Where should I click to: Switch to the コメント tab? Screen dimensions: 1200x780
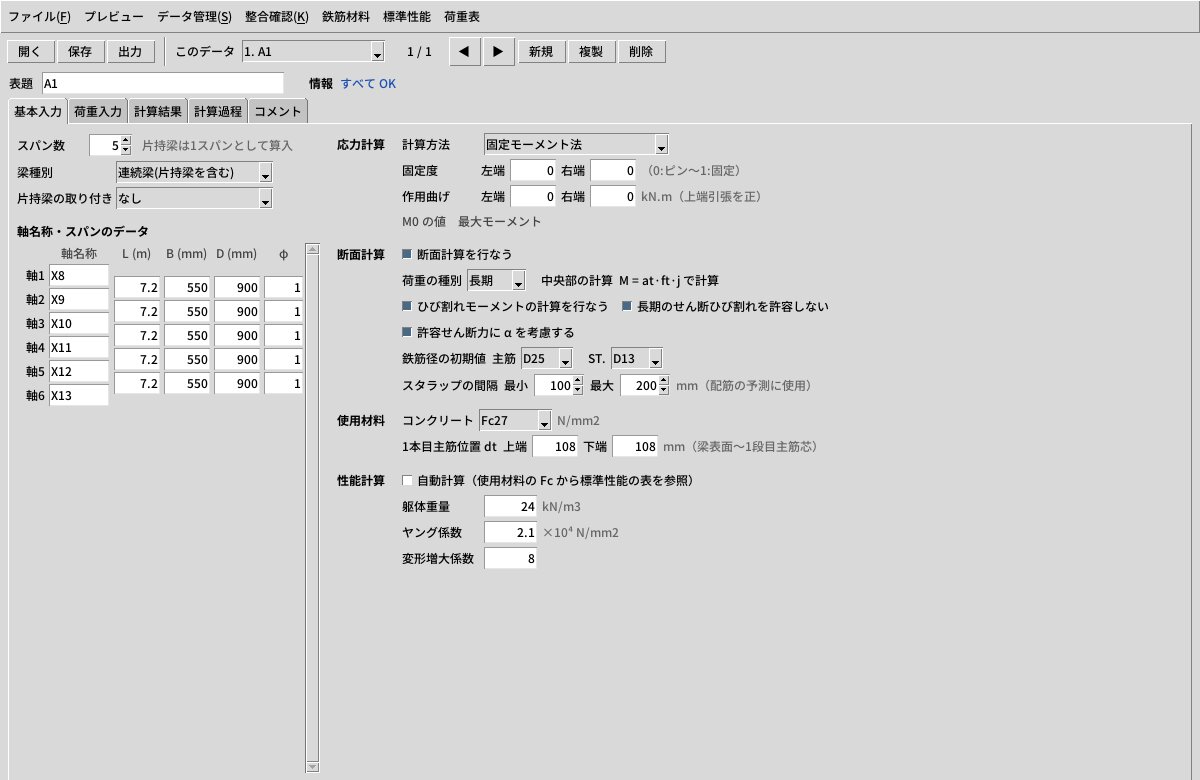278,111
